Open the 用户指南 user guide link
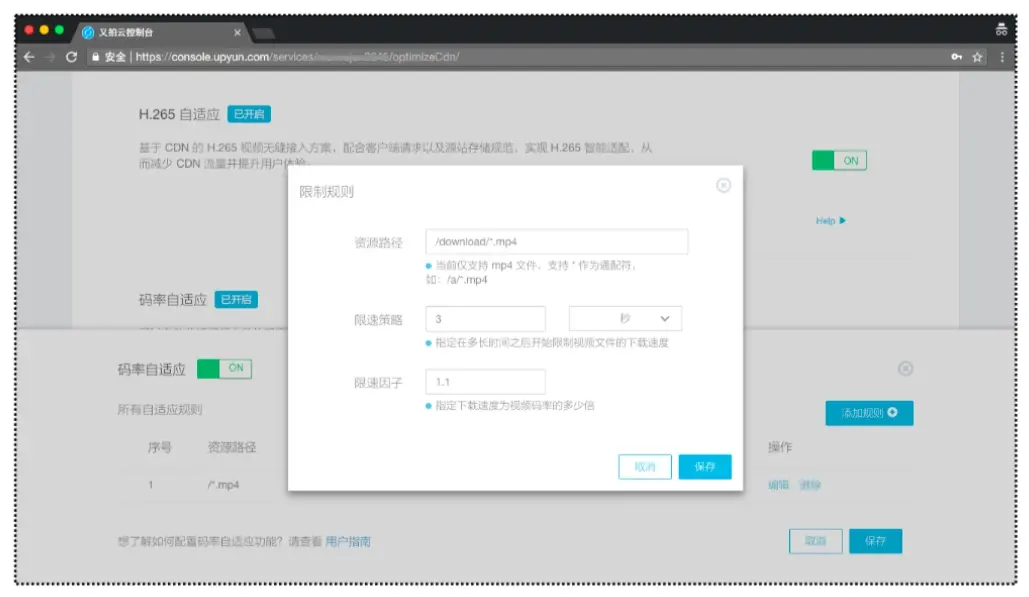Viewport: 1029px width, 597px height. [348, 541]
